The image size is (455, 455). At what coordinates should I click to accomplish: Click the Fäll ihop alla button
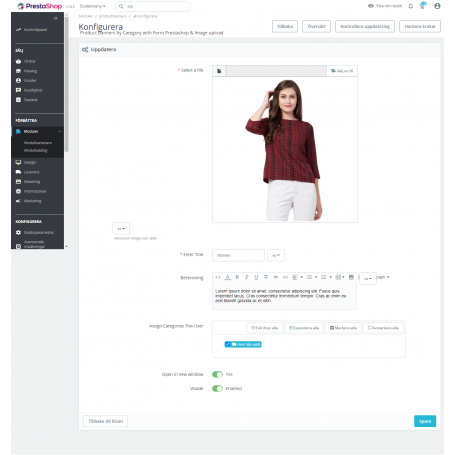point(265,328)
